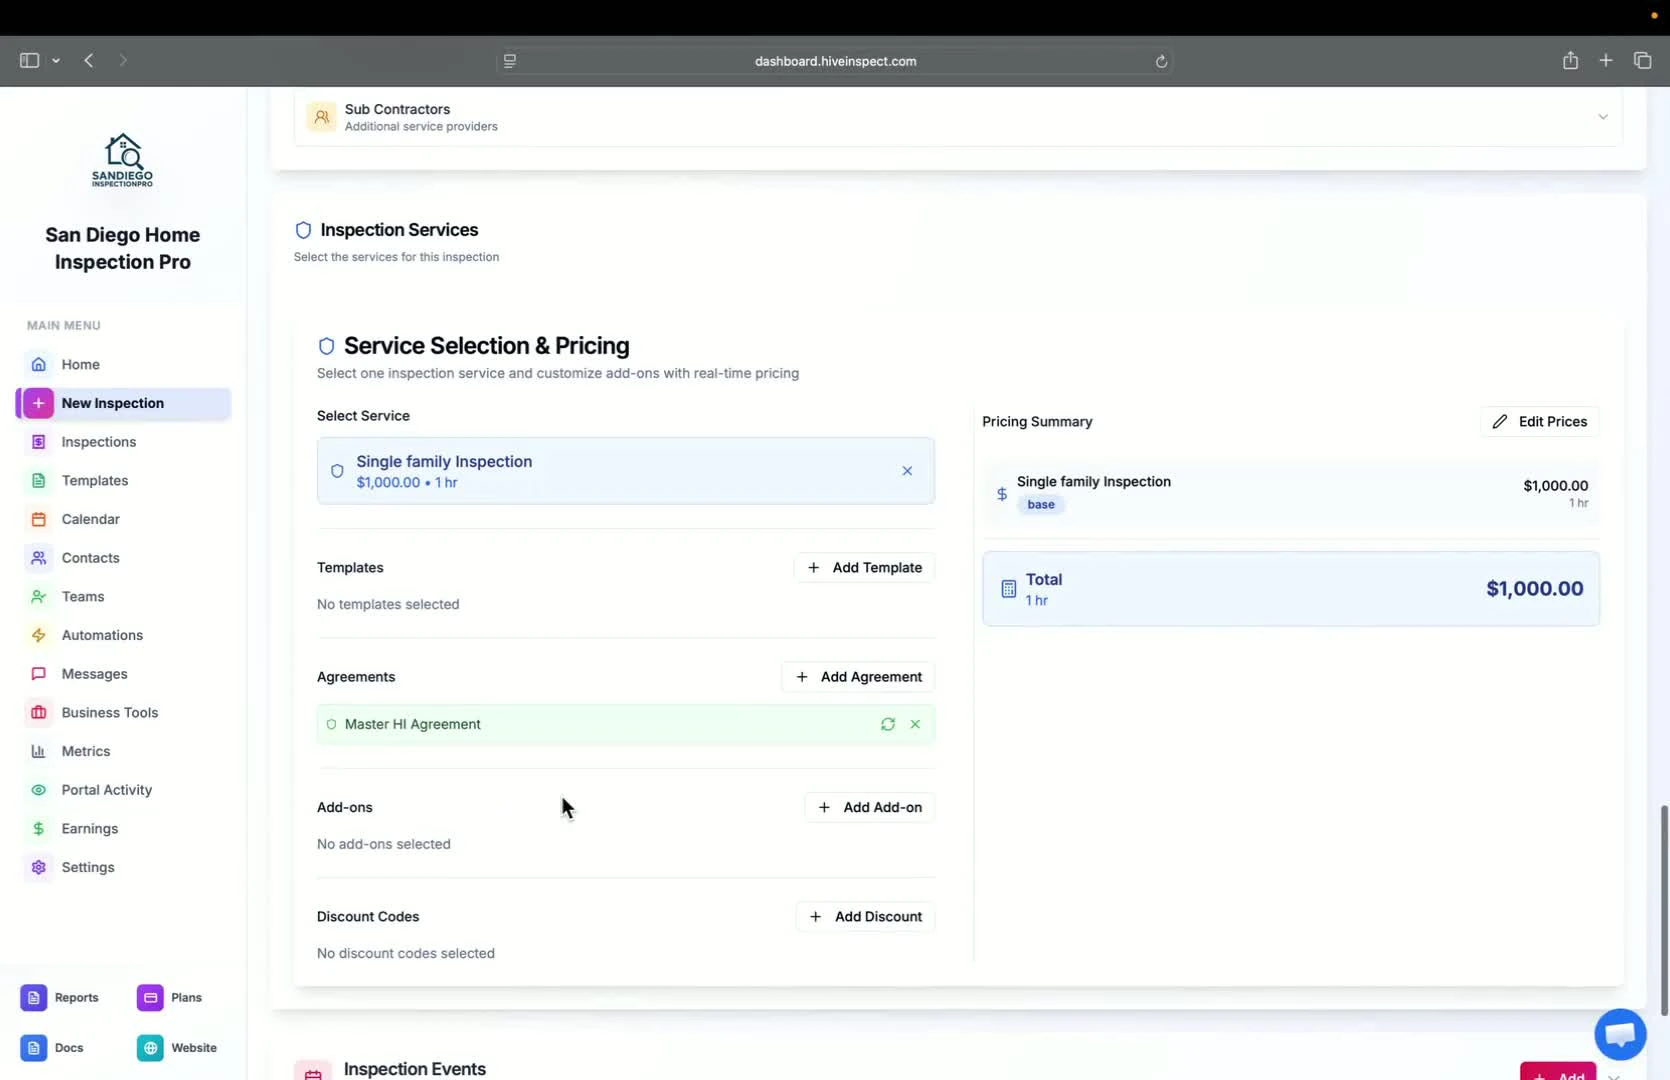Reload the page with refresh icon

click(1161, 62)
